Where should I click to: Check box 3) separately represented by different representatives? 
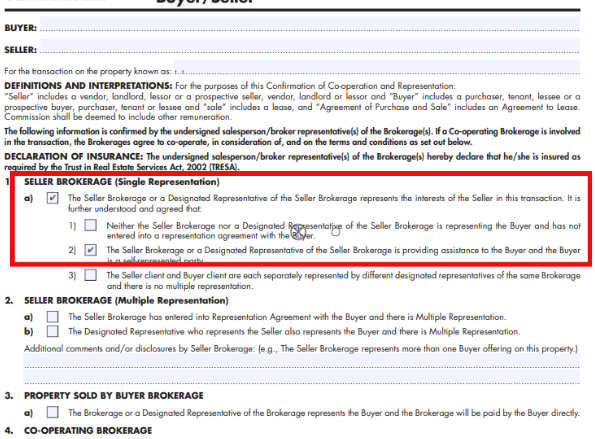point(90,275)
